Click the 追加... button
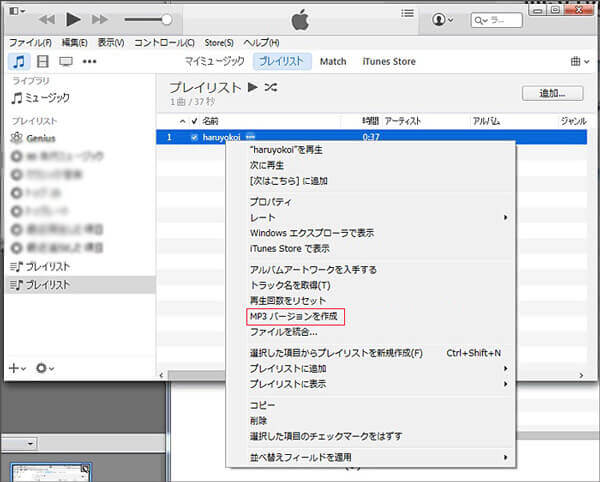The image size is (600, 482). 553,93
